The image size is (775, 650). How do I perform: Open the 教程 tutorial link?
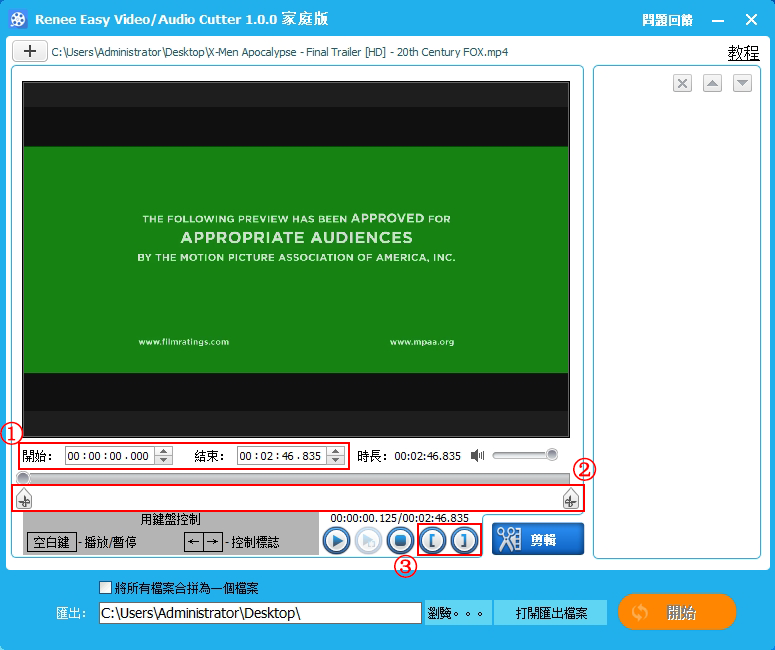point(743,53)
